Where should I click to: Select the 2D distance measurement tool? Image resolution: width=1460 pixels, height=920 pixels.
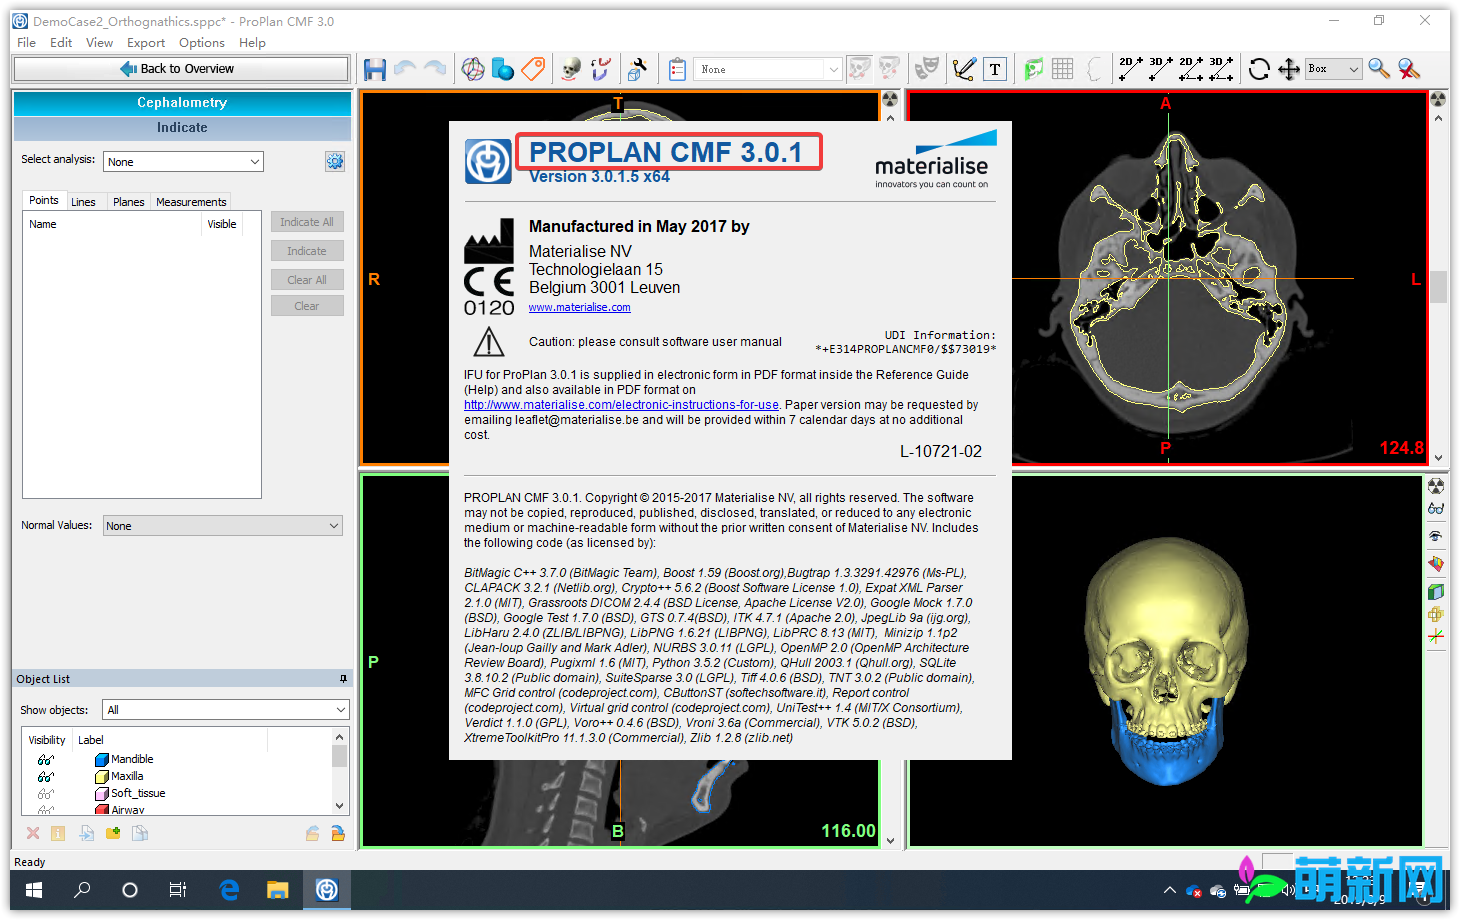click(1129, 68)
